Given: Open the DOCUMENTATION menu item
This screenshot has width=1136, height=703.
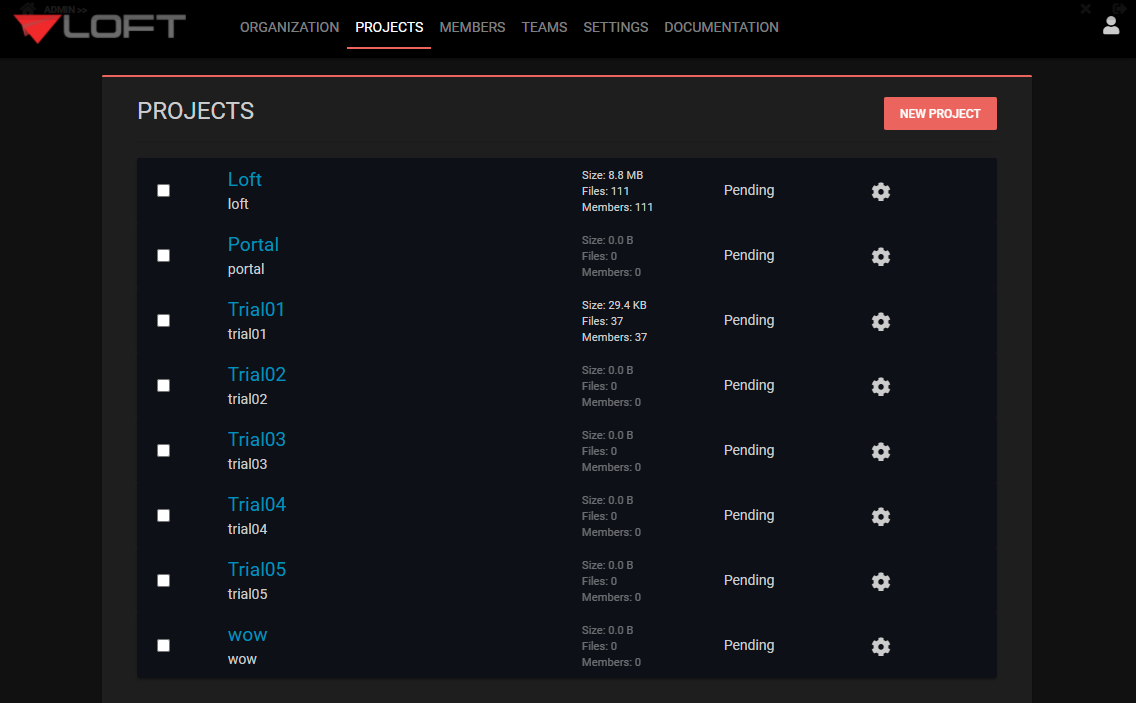Looking at the screenshot, I should 721,27.
